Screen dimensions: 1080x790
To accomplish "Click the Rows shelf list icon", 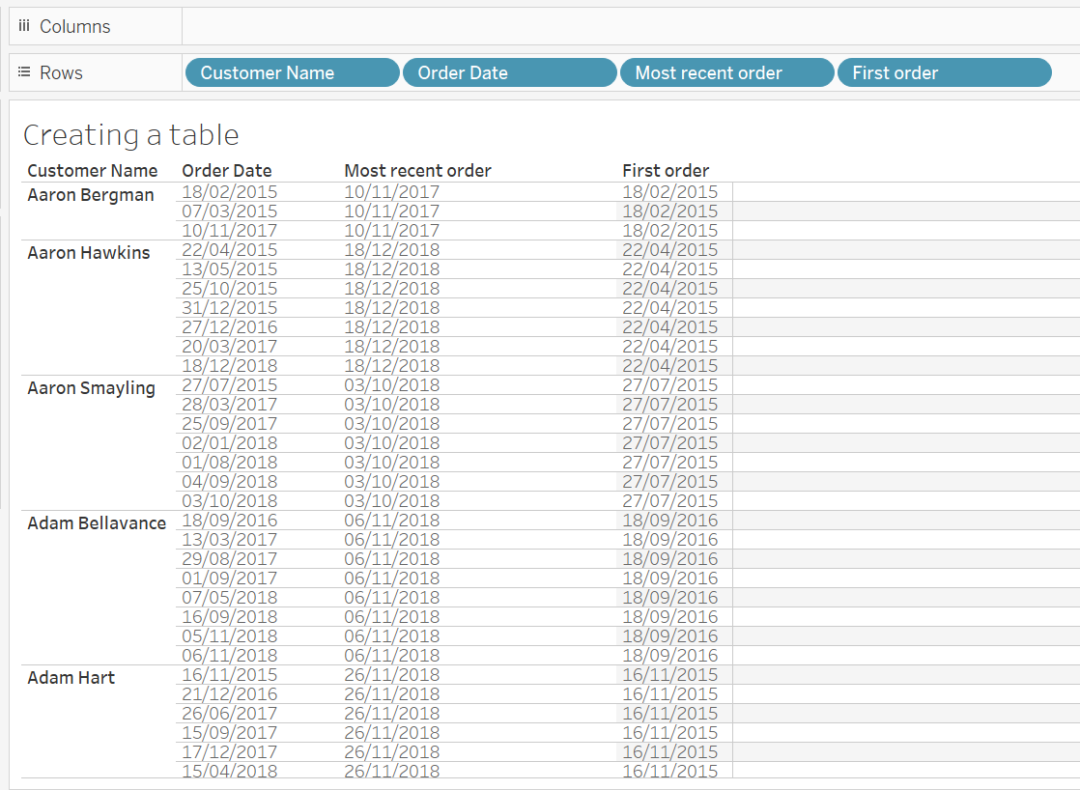I will [x=24, y=71].
